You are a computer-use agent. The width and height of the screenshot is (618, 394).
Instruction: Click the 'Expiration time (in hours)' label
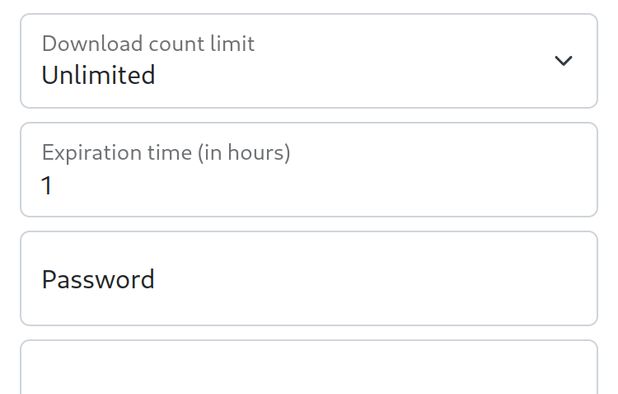[166, 152]
